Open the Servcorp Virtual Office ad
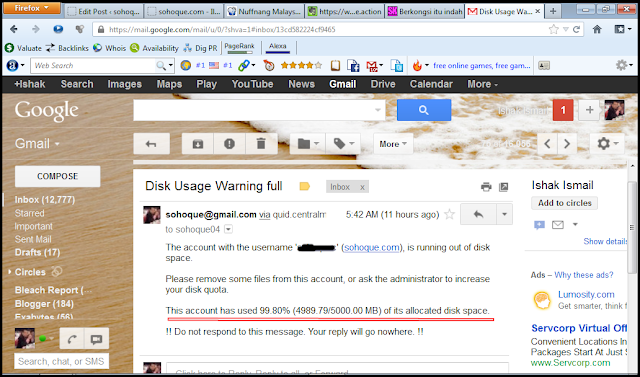 579,328
